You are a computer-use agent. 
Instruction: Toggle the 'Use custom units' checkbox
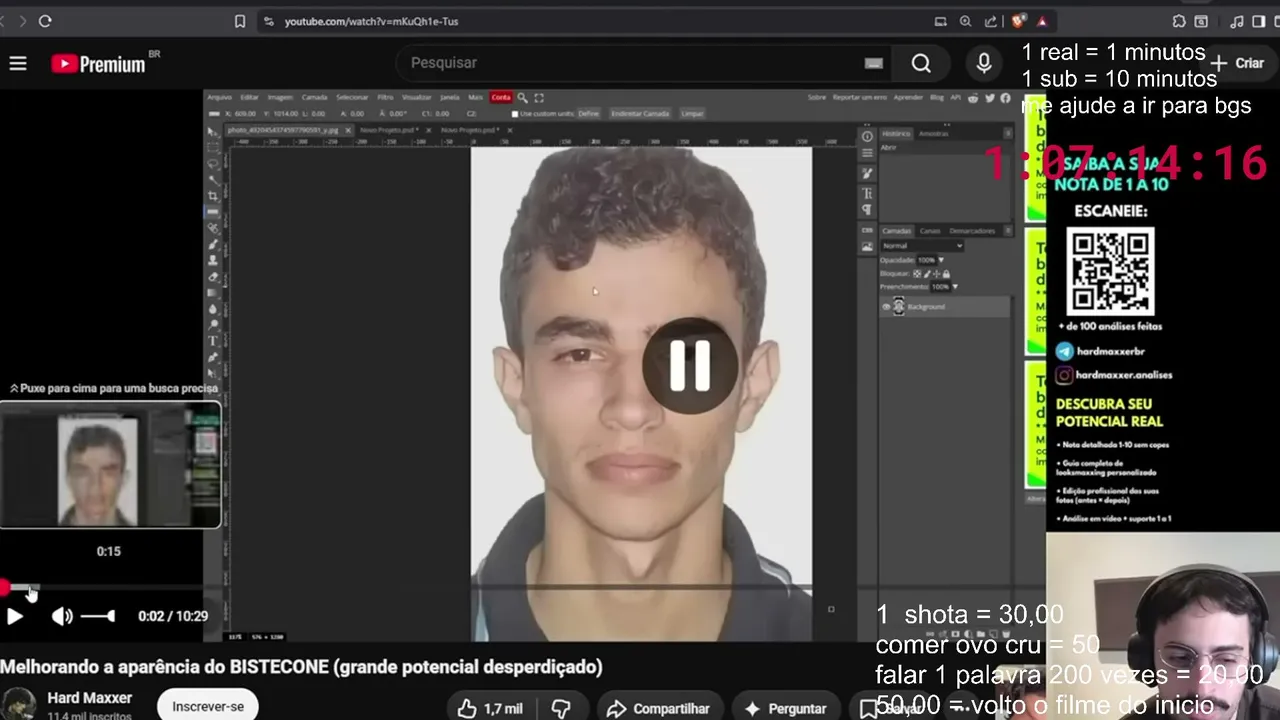tap(515, 114)
